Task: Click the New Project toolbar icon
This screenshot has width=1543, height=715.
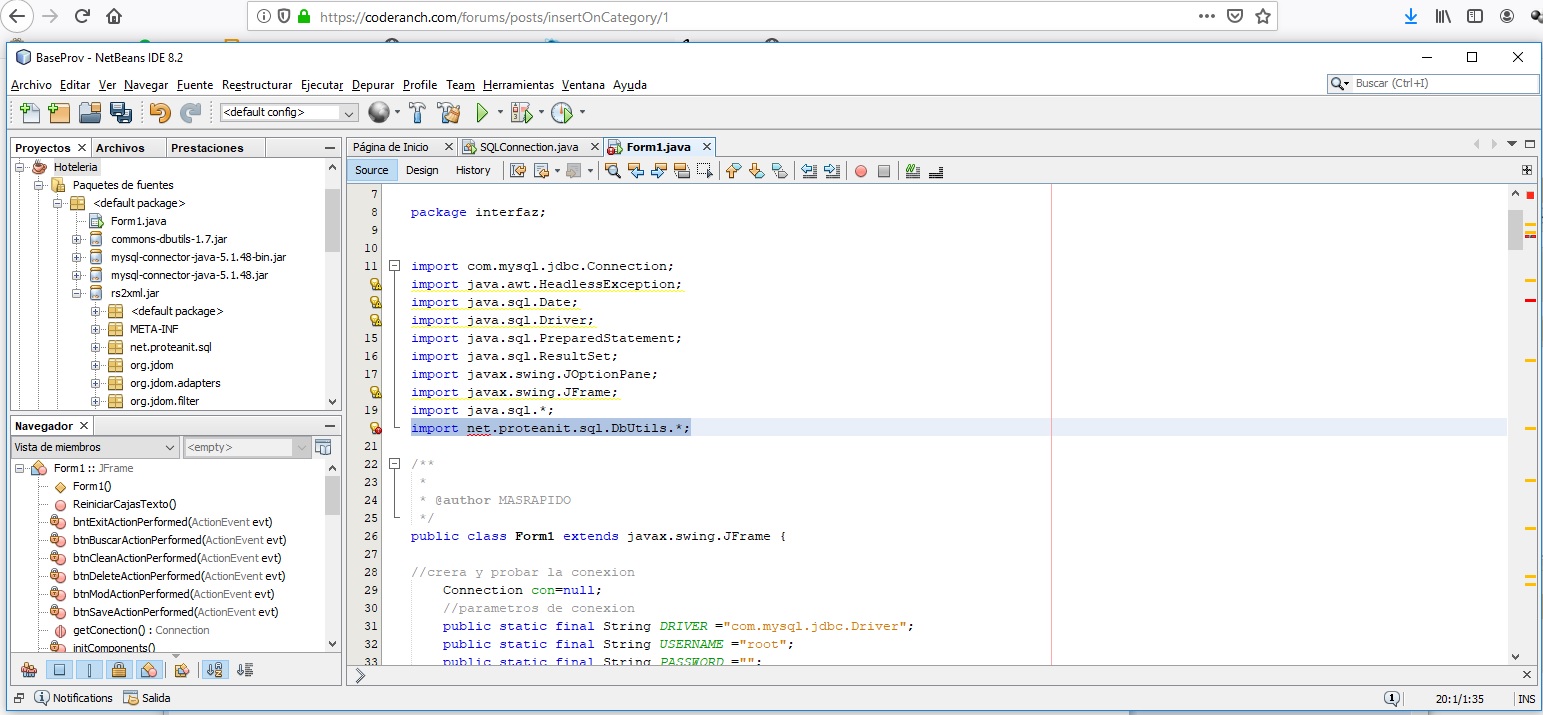Action: pyautogui.click(x=59, y=112)
